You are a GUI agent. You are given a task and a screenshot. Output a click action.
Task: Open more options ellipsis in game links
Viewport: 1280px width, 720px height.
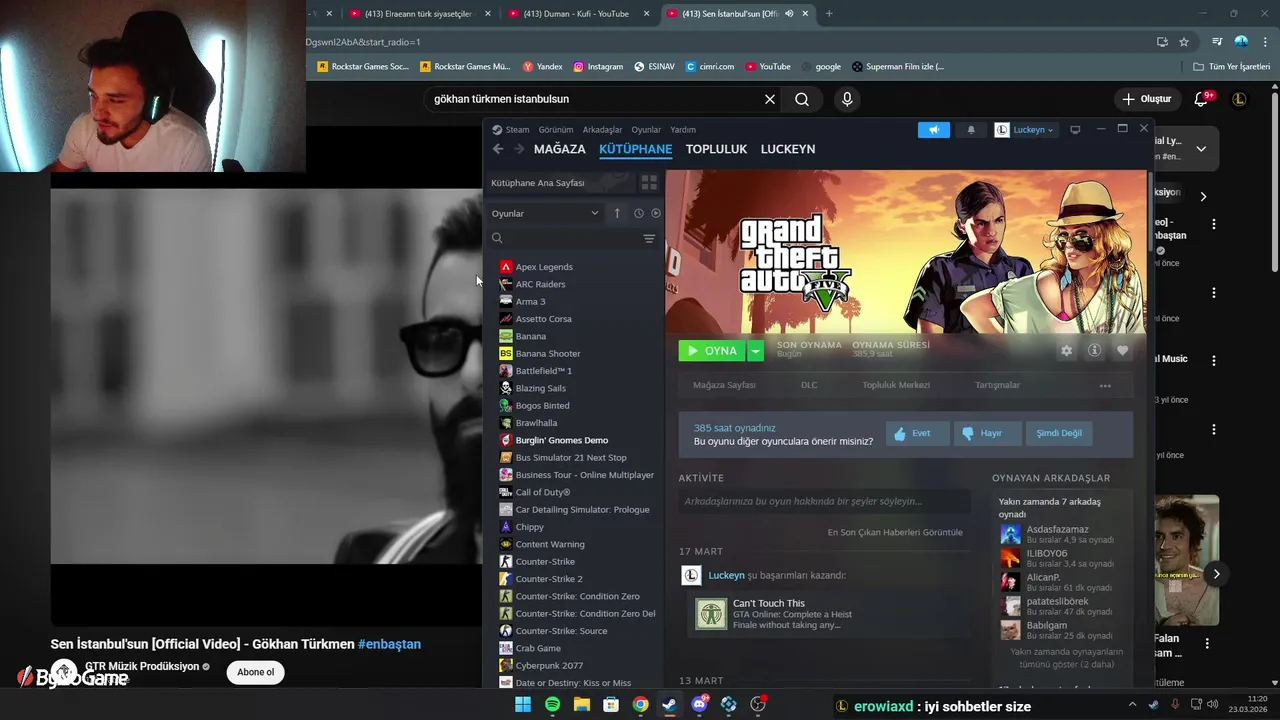click(x=1105, y=385)
